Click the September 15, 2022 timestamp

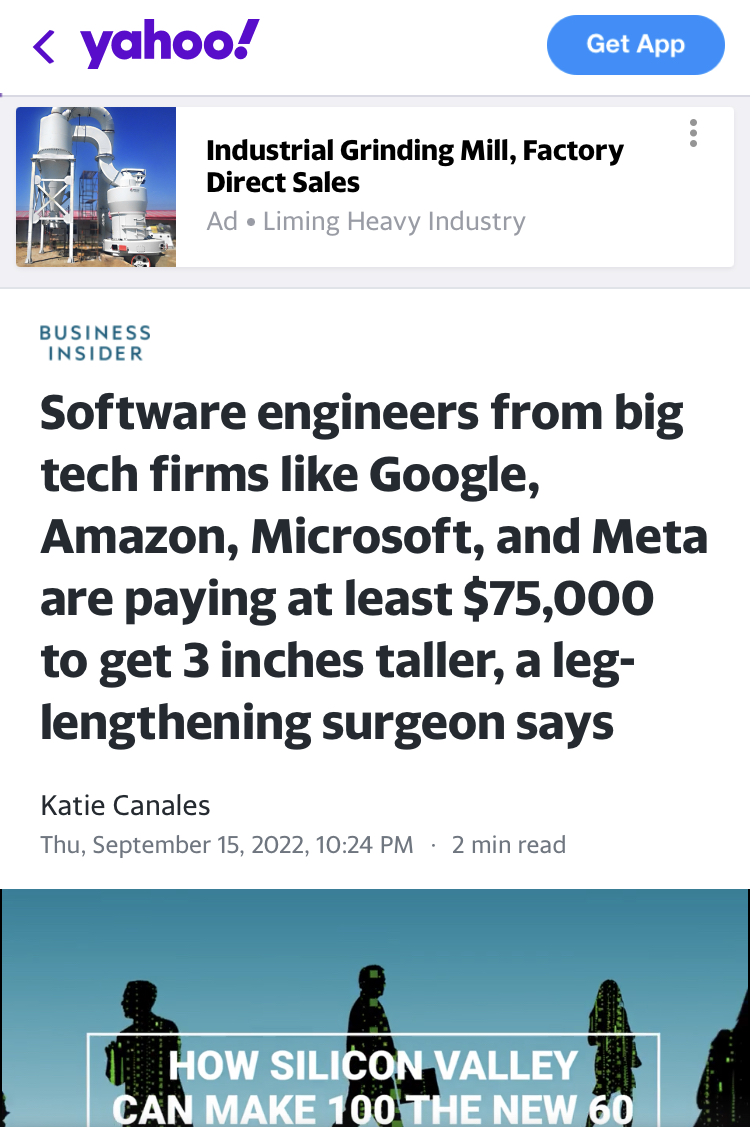(x=227, y=845)
